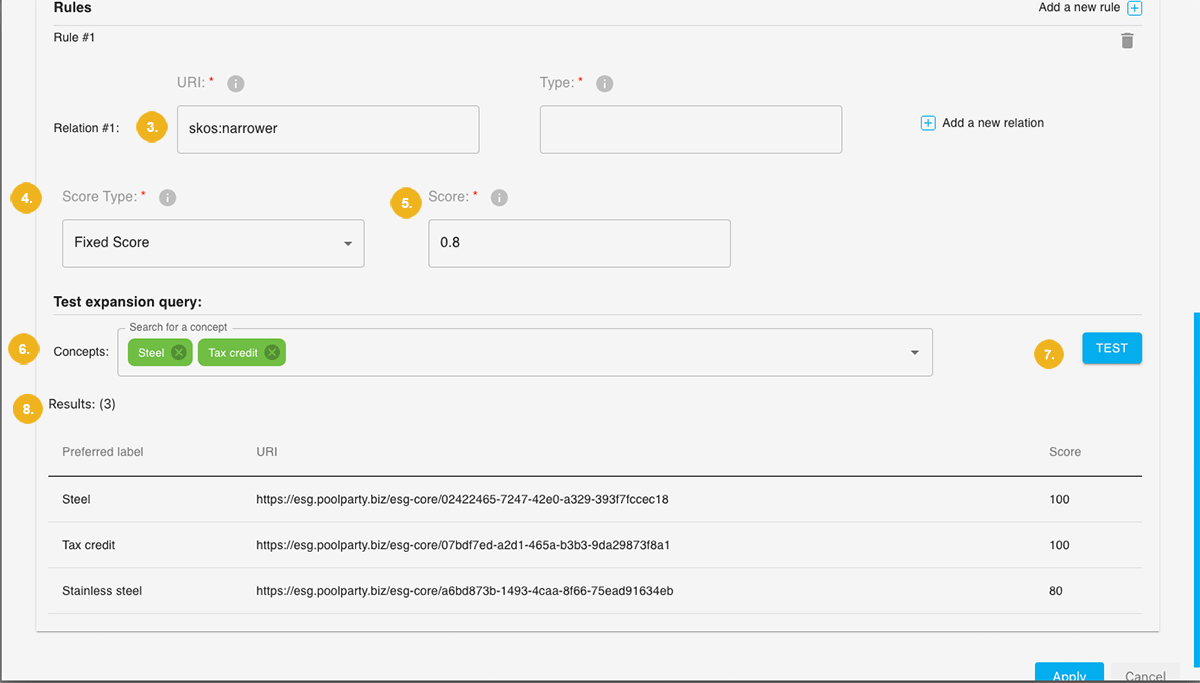The image size is (1200, 683).
Task: Click the info icon beside Score
Action: (x=499, y=197)
